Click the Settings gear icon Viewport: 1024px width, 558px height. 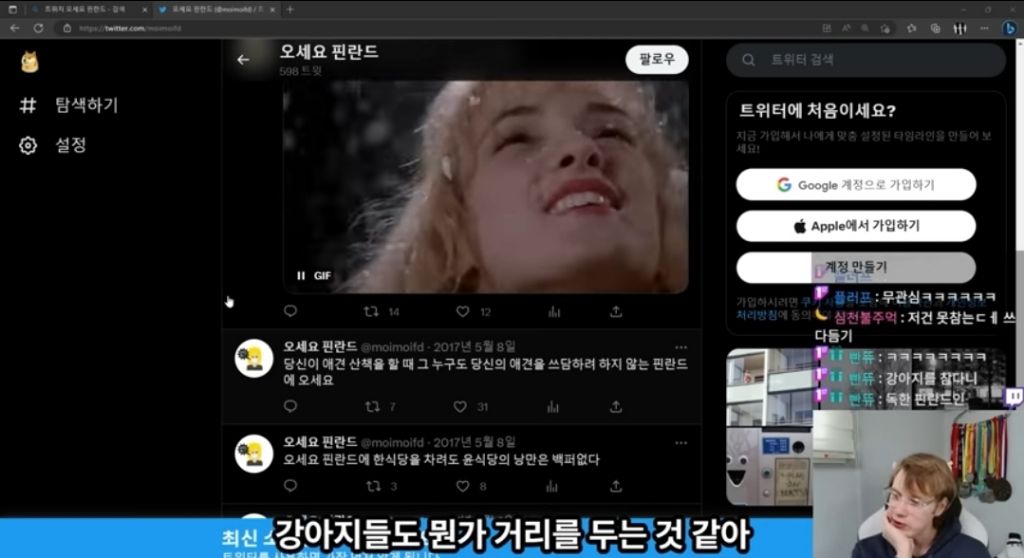pos(27,145)
